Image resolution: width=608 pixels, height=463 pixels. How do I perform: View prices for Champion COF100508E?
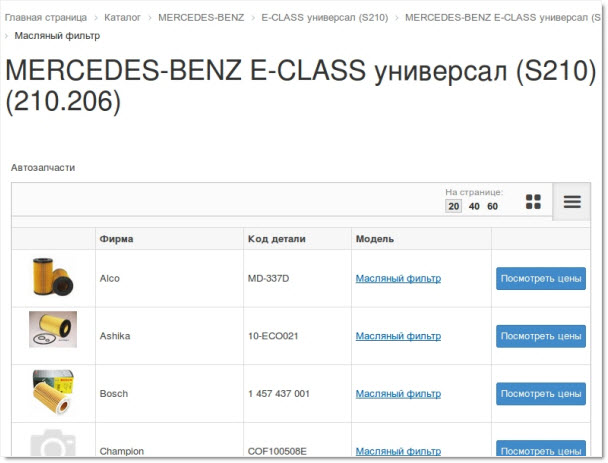tap(541, 450)
